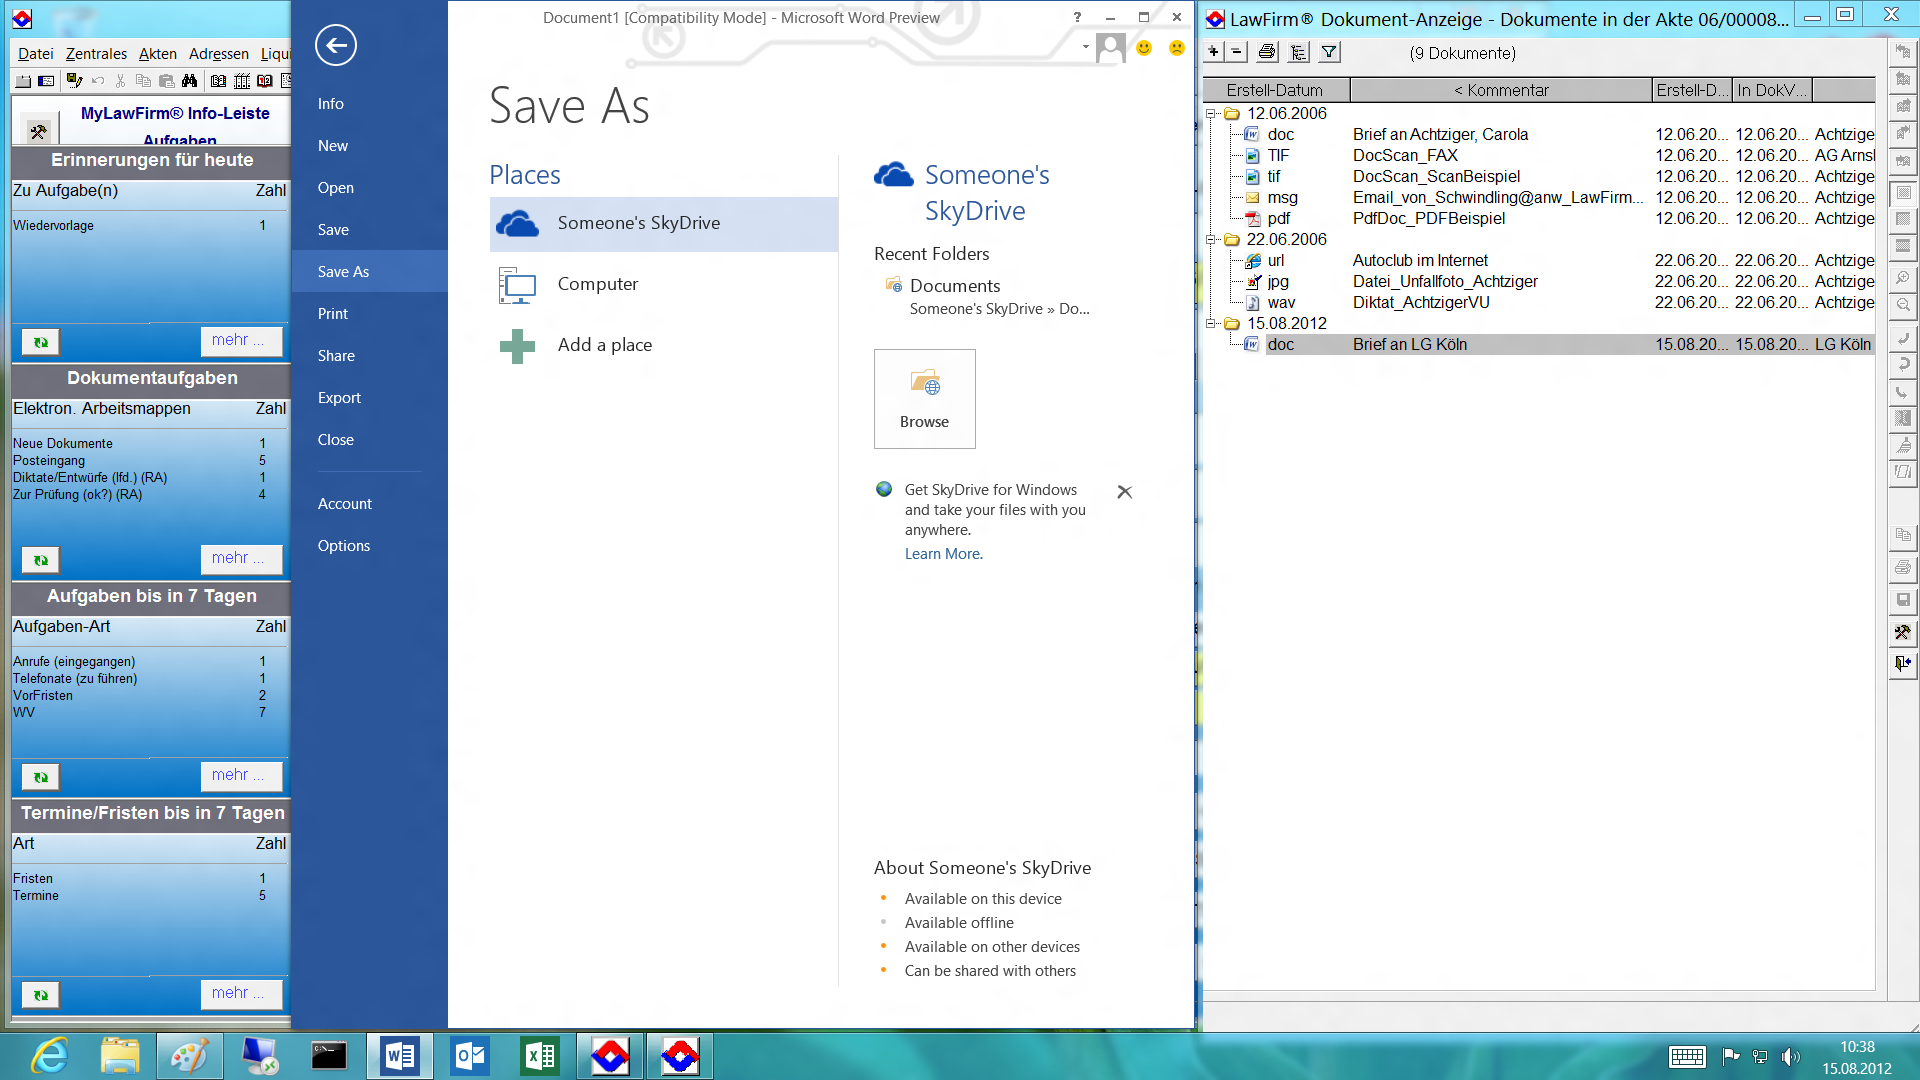Click the minus collapse-all button in document toolbar

(x=1236, y=52)
